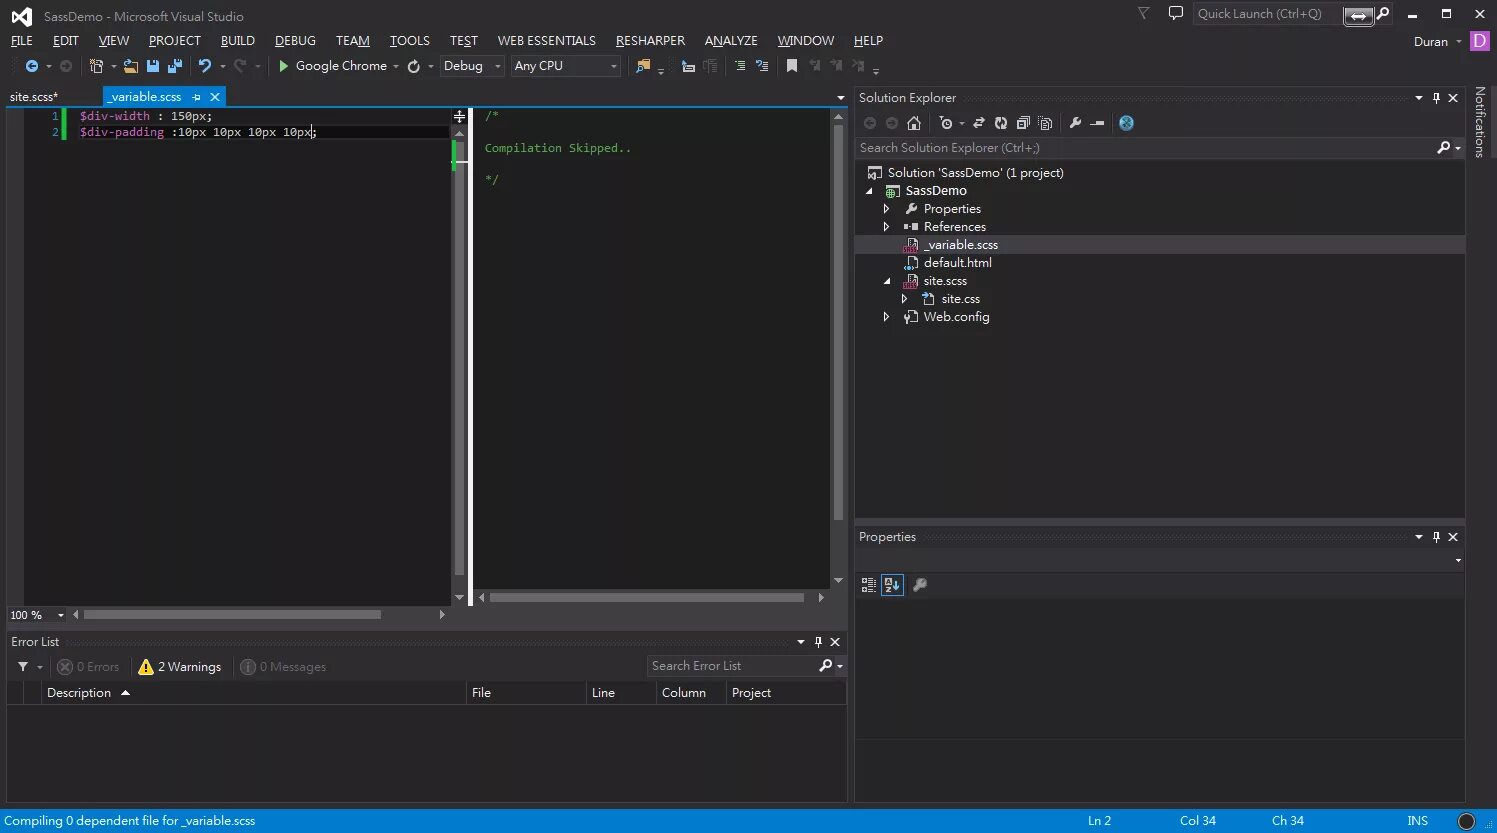Sort Error List by Line column
Image resolution: width=1497 pixels, height=833 pixels.
tap(620, 693)
